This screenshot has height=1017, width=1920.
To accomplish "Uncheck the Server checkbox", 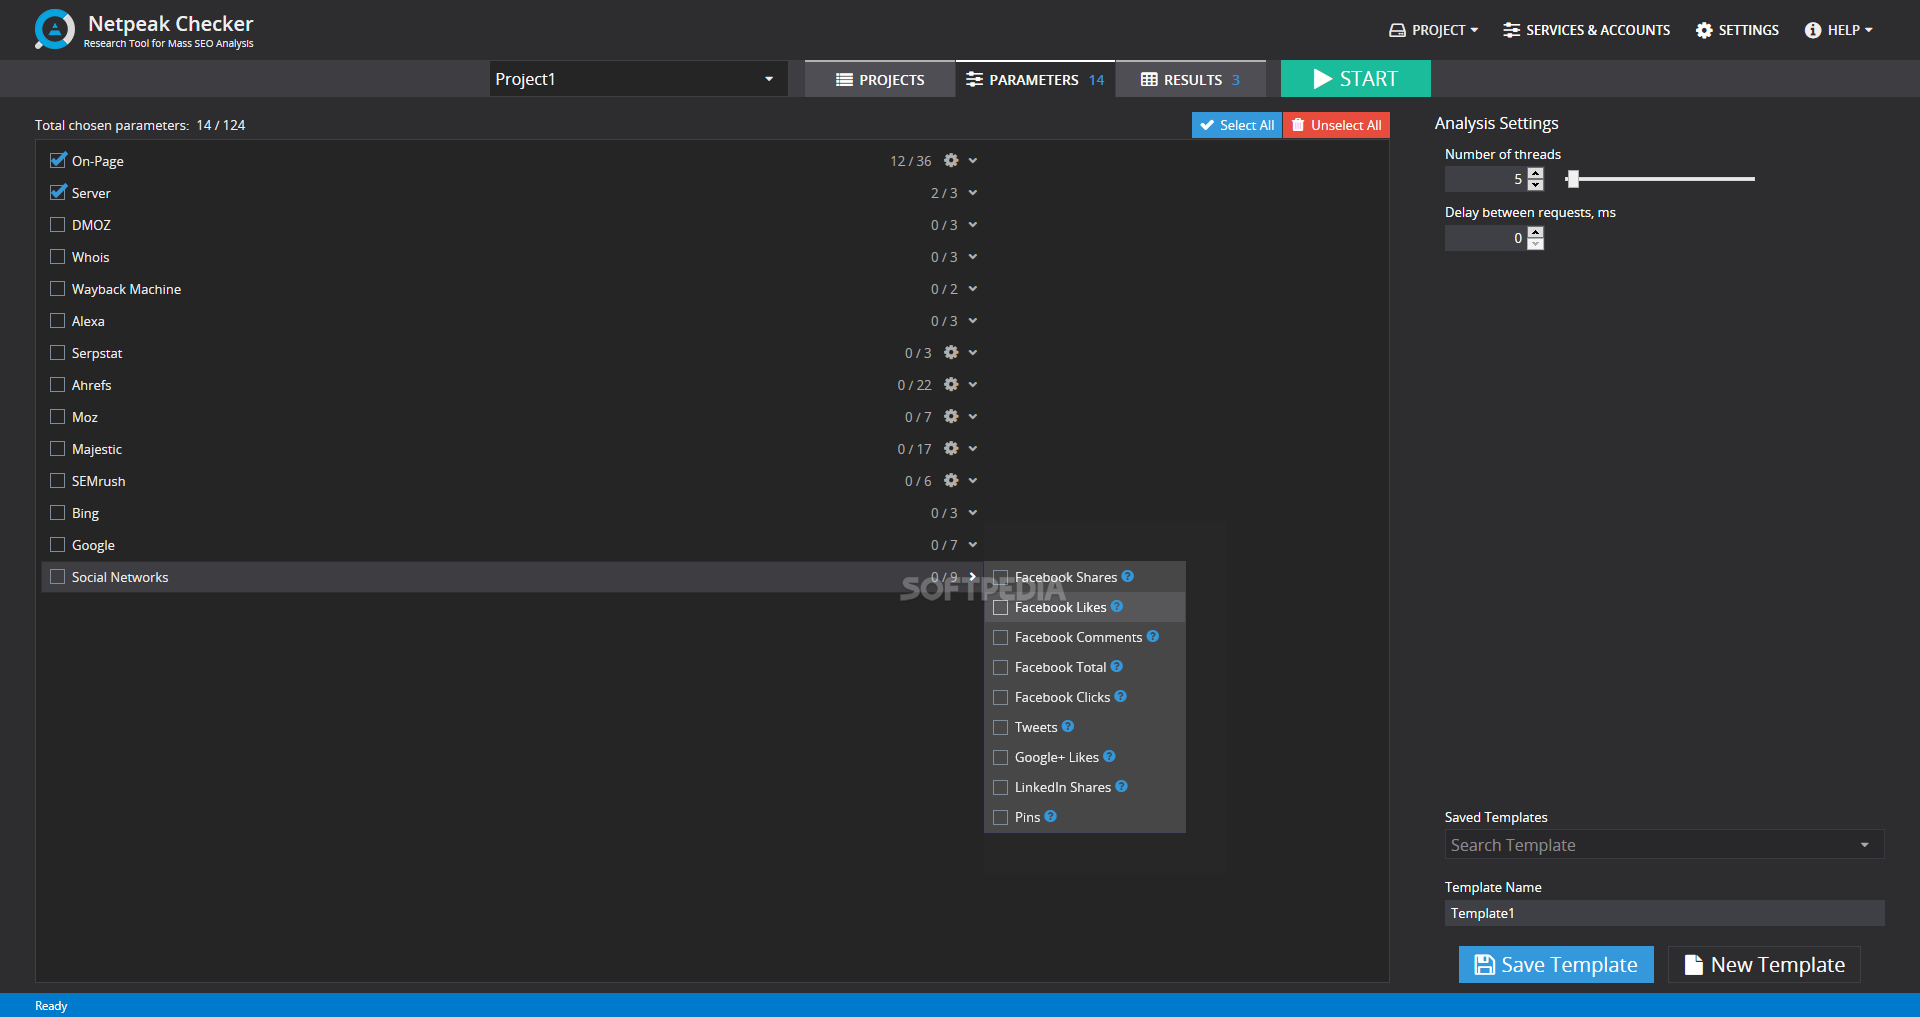I will tap(58, 192).
